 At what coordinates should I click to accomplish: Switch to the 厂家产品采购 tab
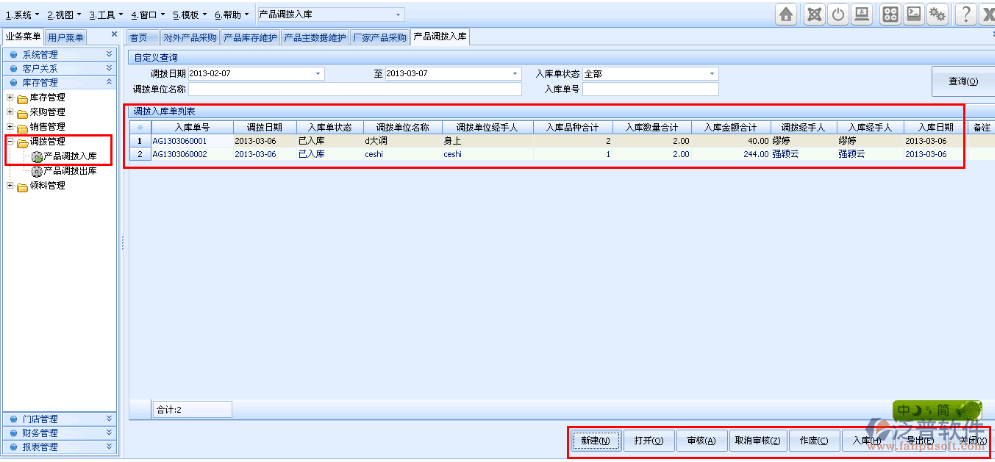point(379,37)
